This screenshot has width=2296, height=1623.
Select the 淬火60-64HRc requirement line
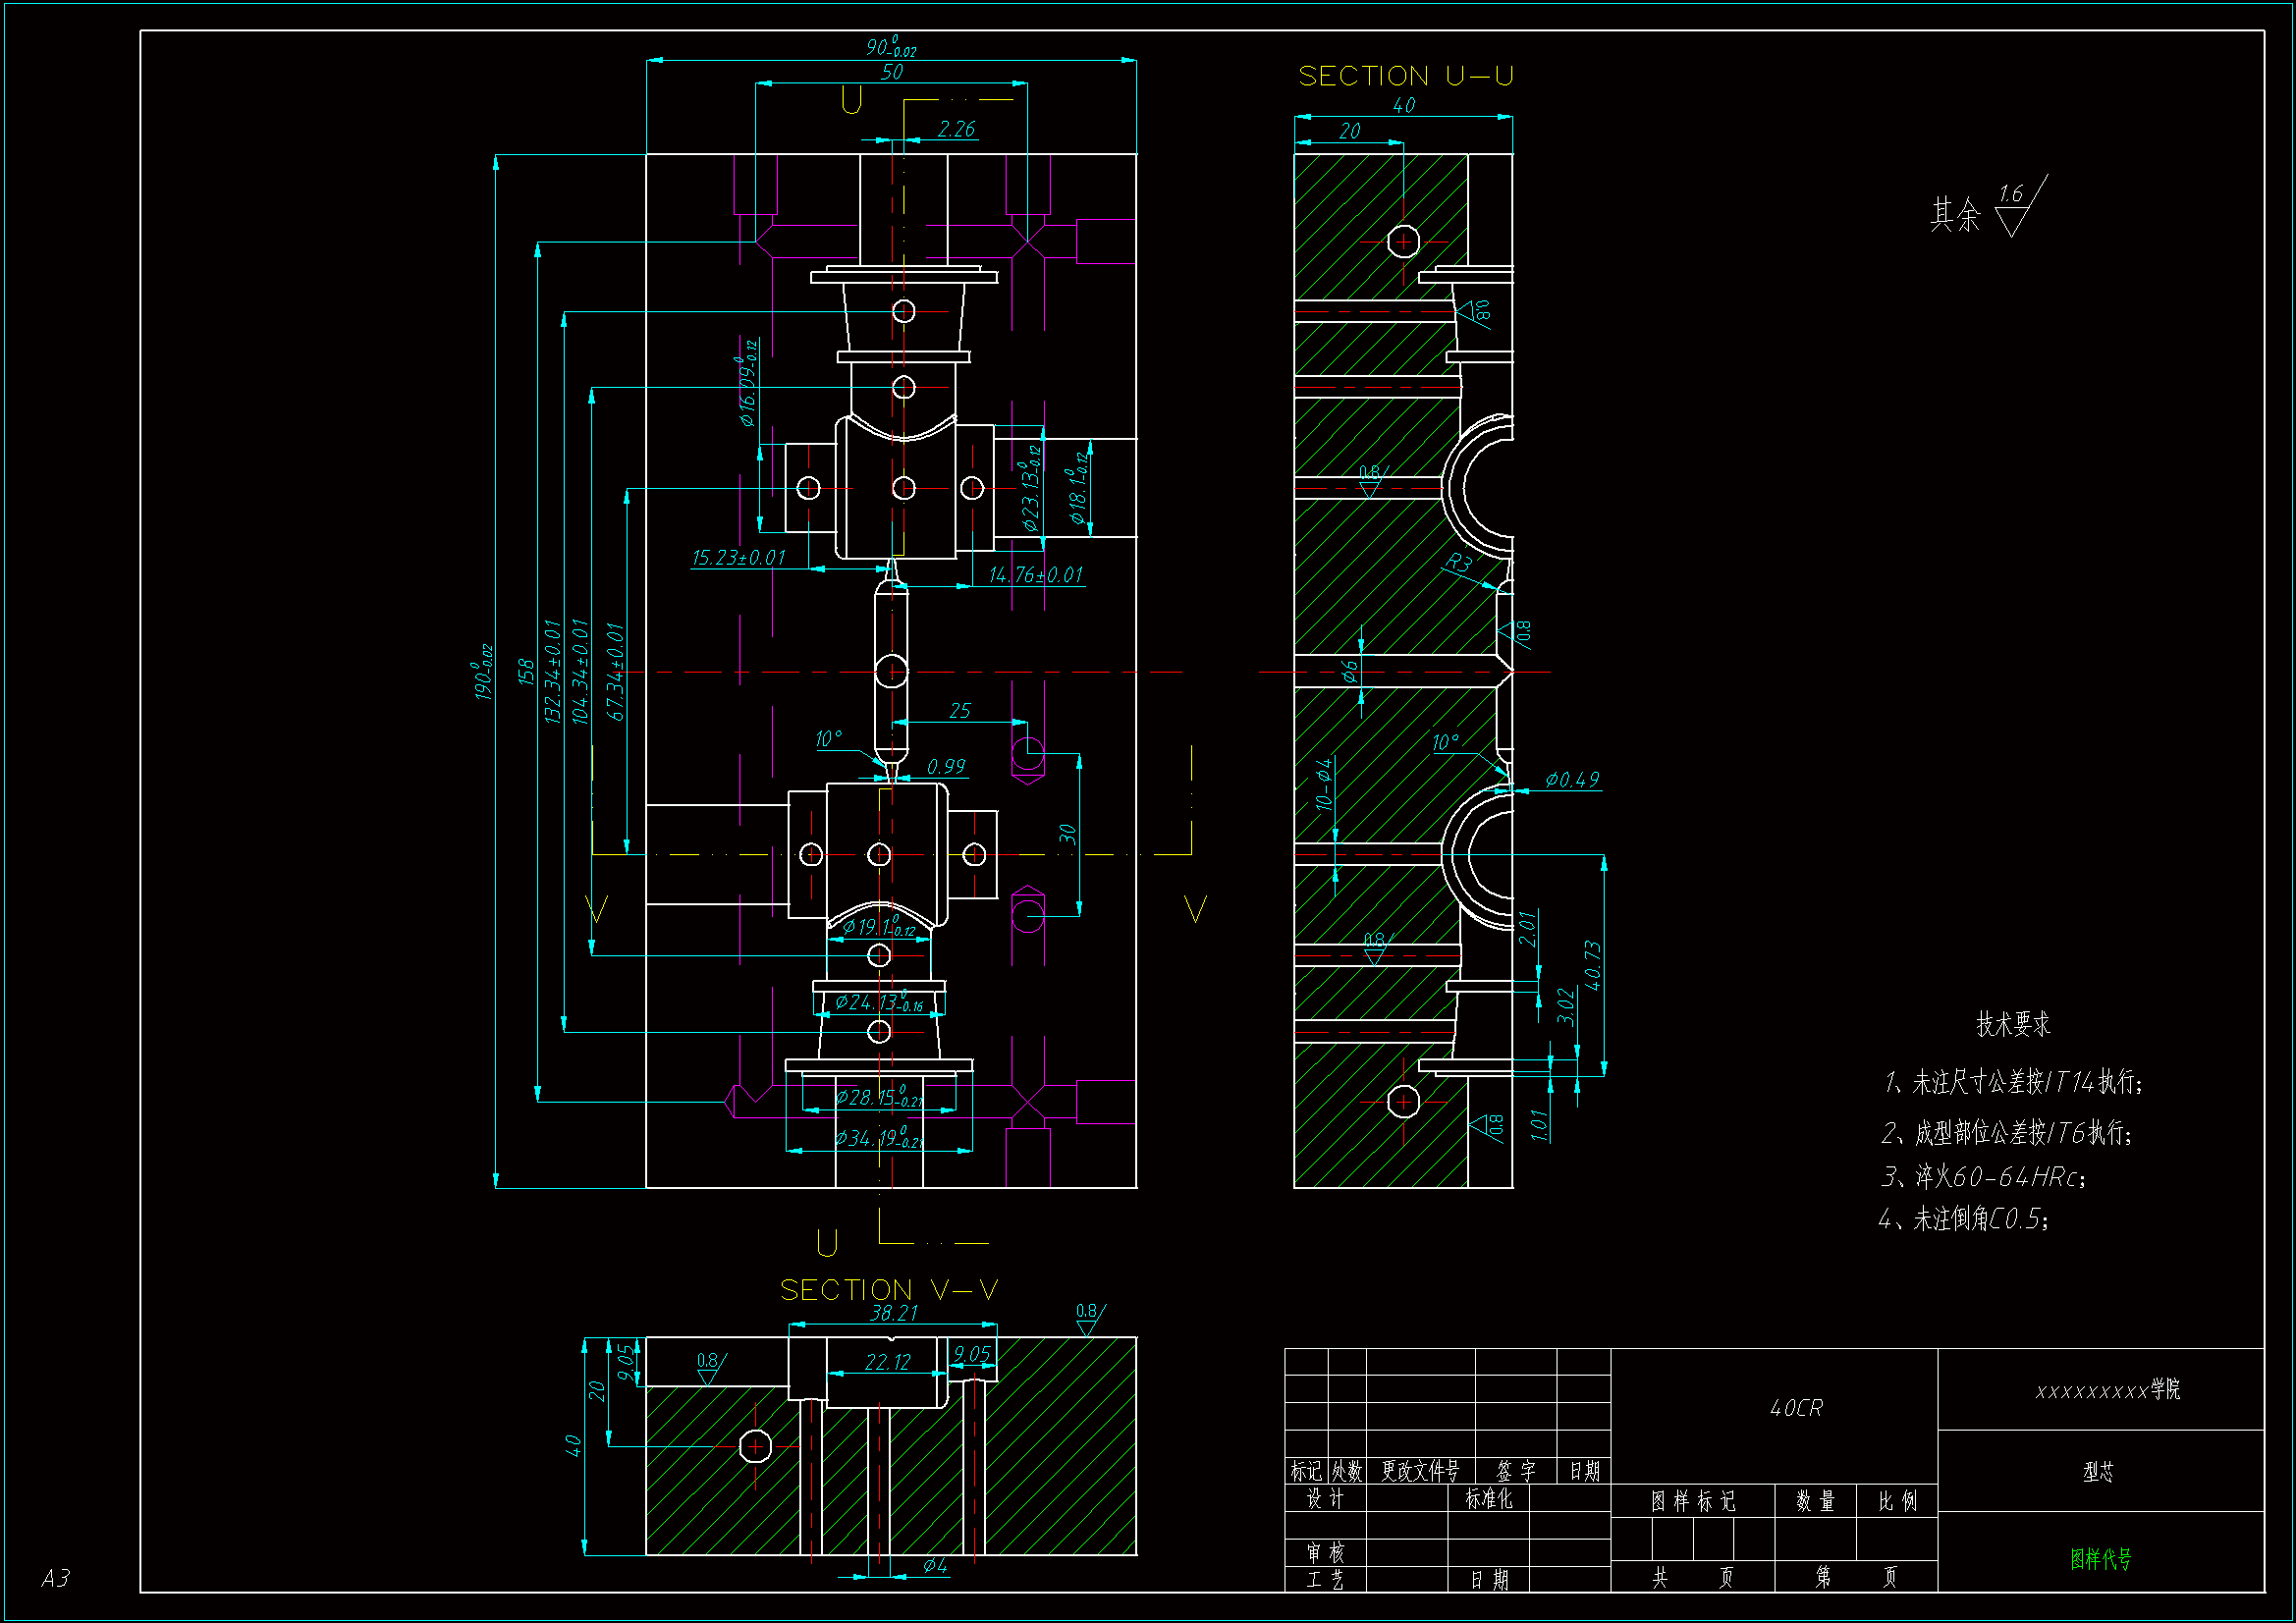(x=1984, y=1177)
